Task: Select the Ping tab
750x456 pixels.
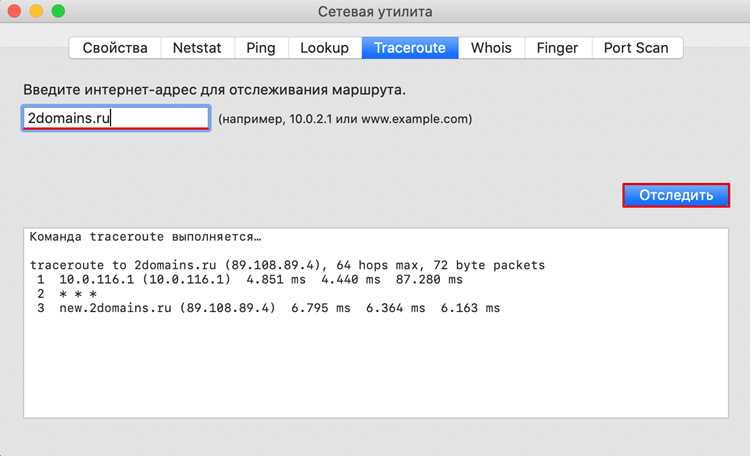Action: [261, 48]
